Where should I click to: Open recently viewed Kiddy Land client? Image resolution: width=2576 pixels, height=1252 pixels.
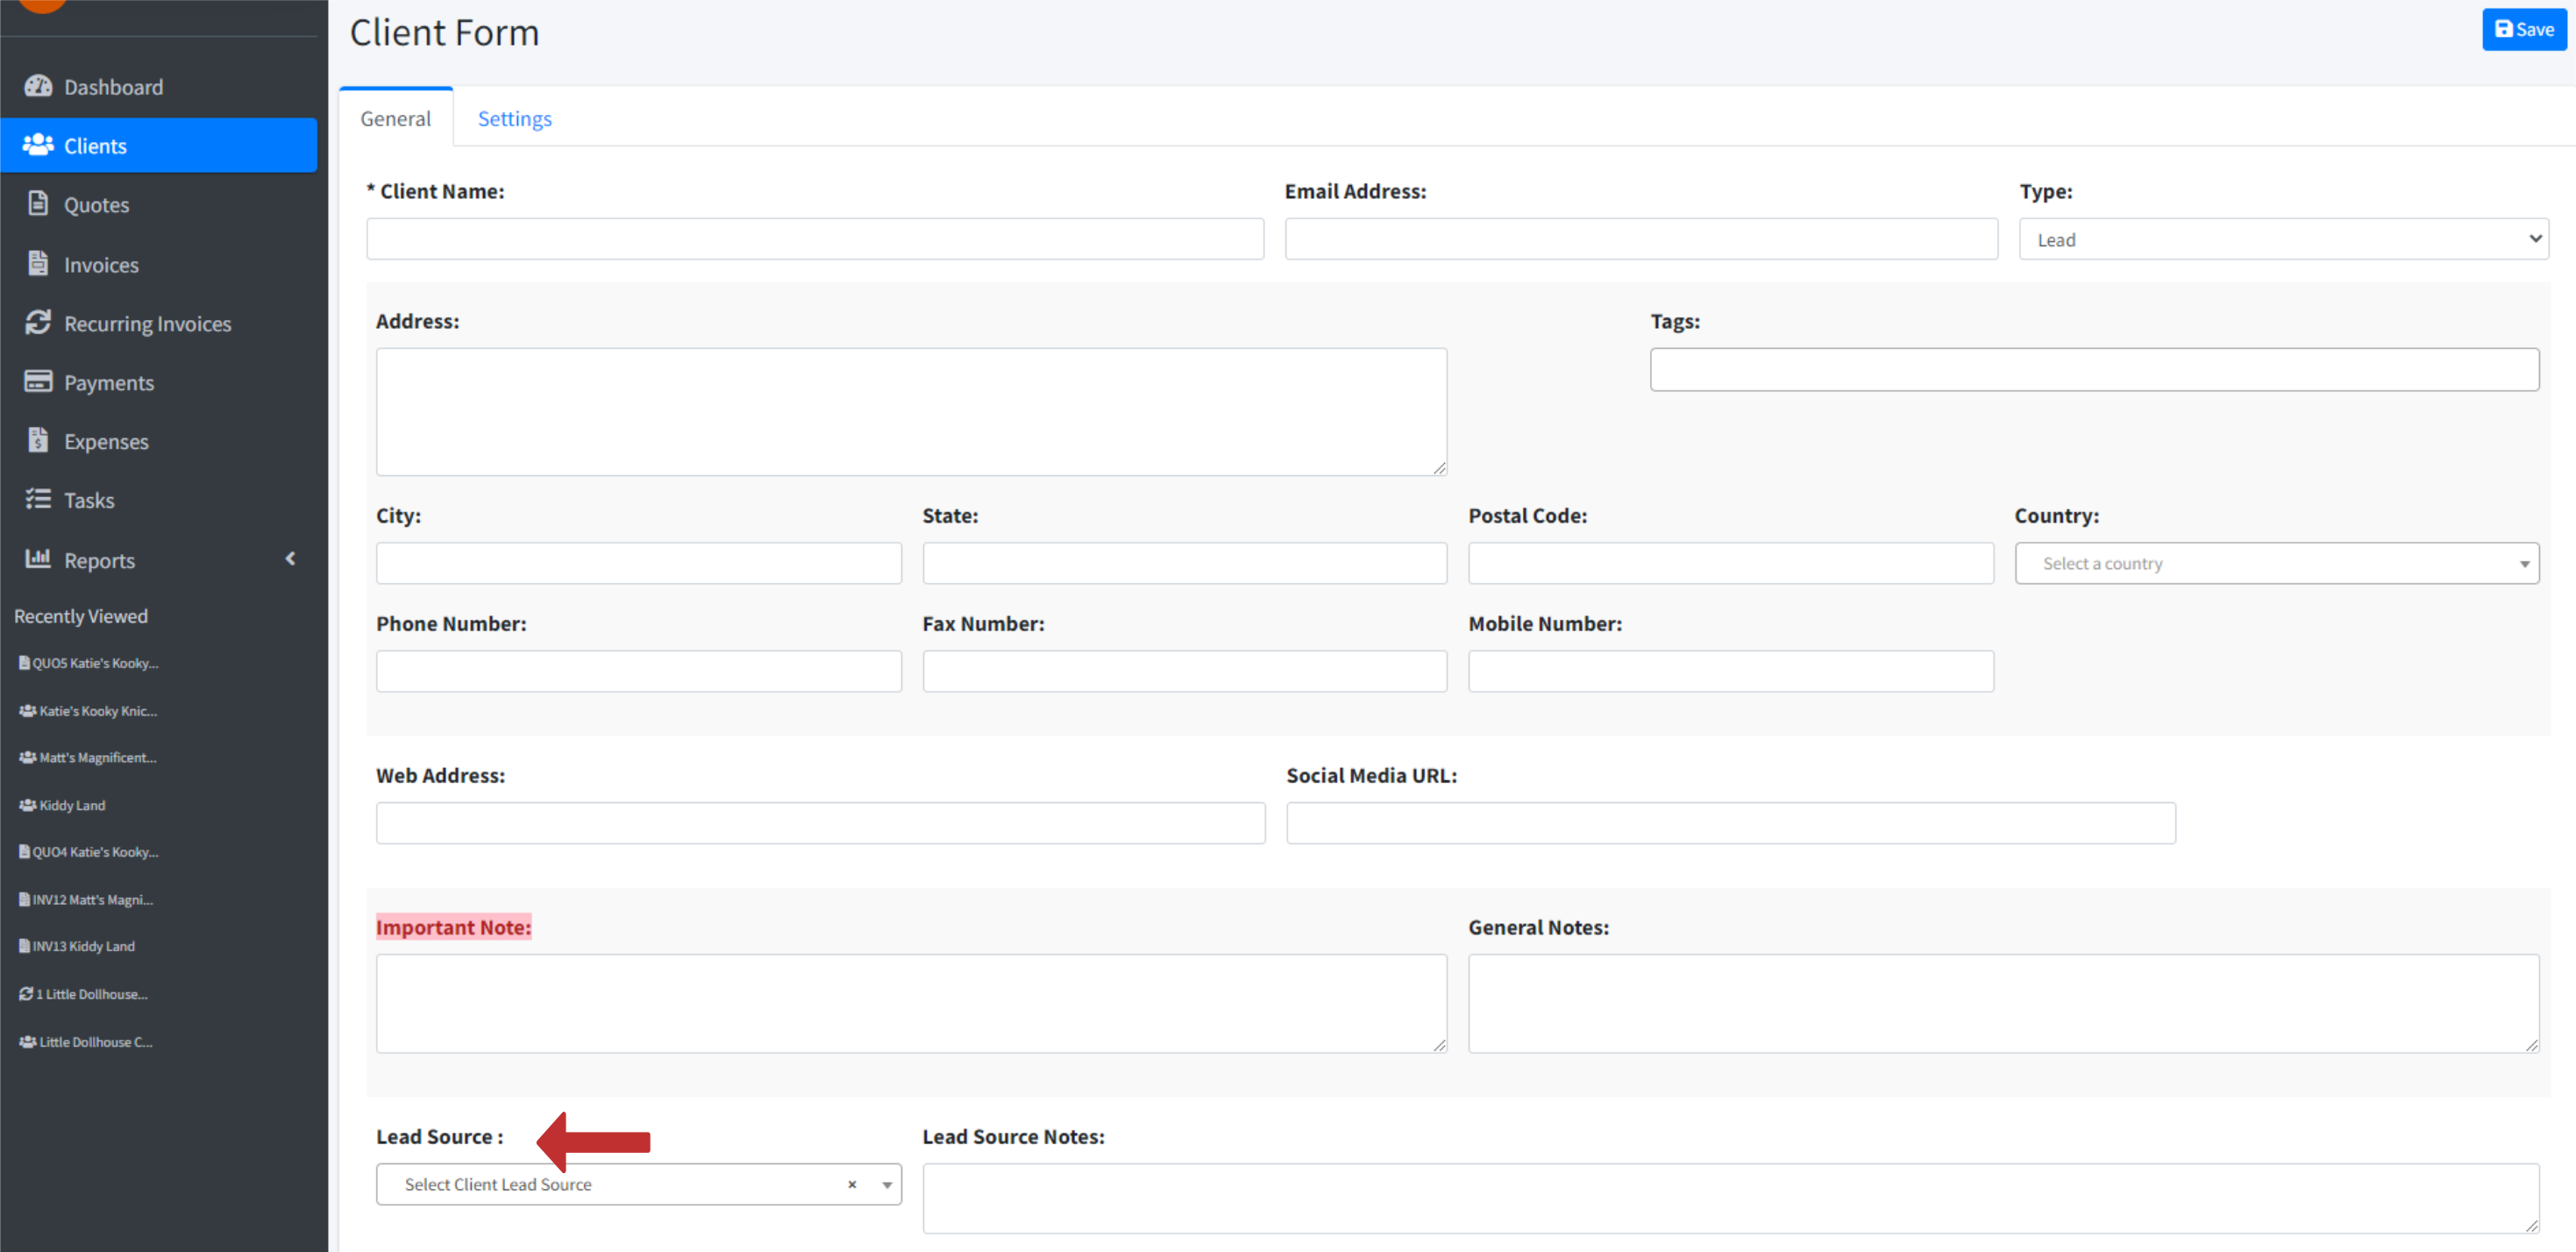point(72,805)
